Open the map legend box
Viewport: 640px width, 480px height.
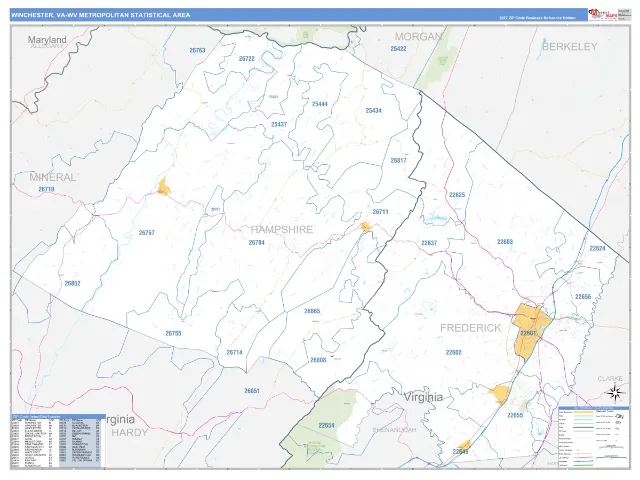pyautogui.click(x=593, y=436)
